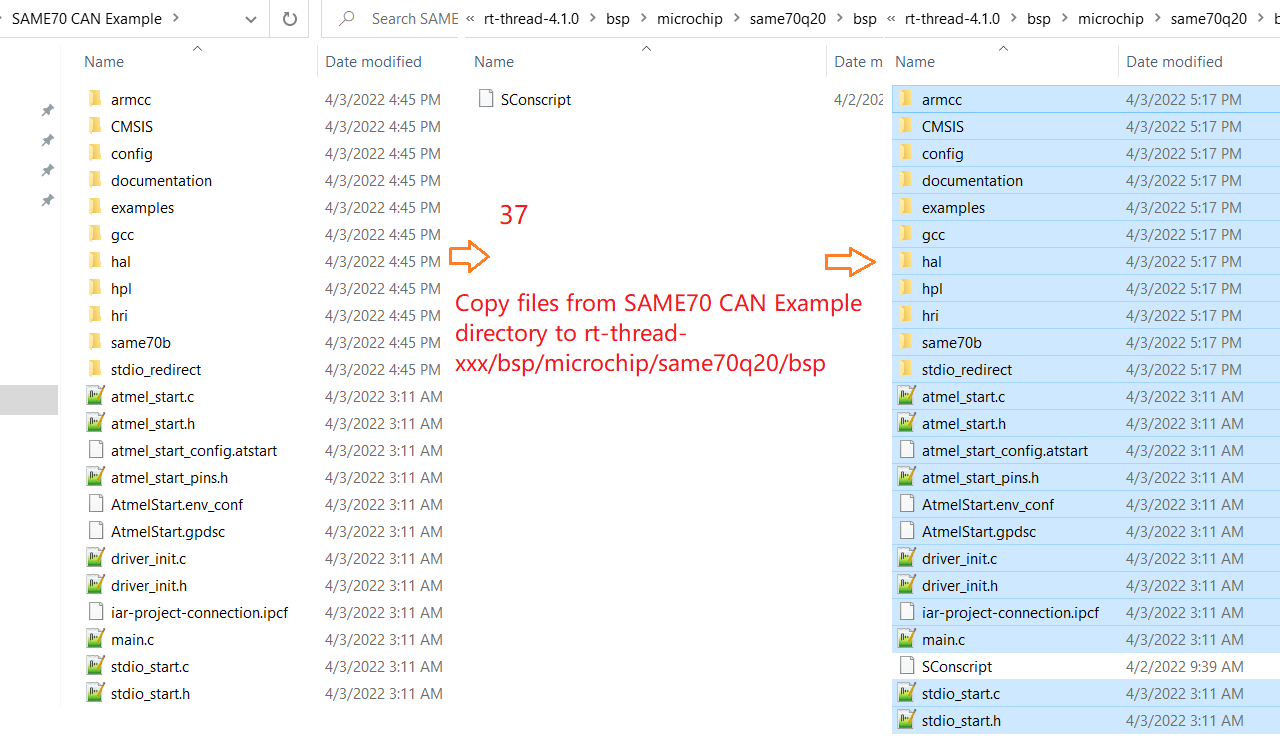
Task: Select the highlighted CMSIS folder dated 5:17 PM
Action: pyautogui.click(x=942, y=127)
